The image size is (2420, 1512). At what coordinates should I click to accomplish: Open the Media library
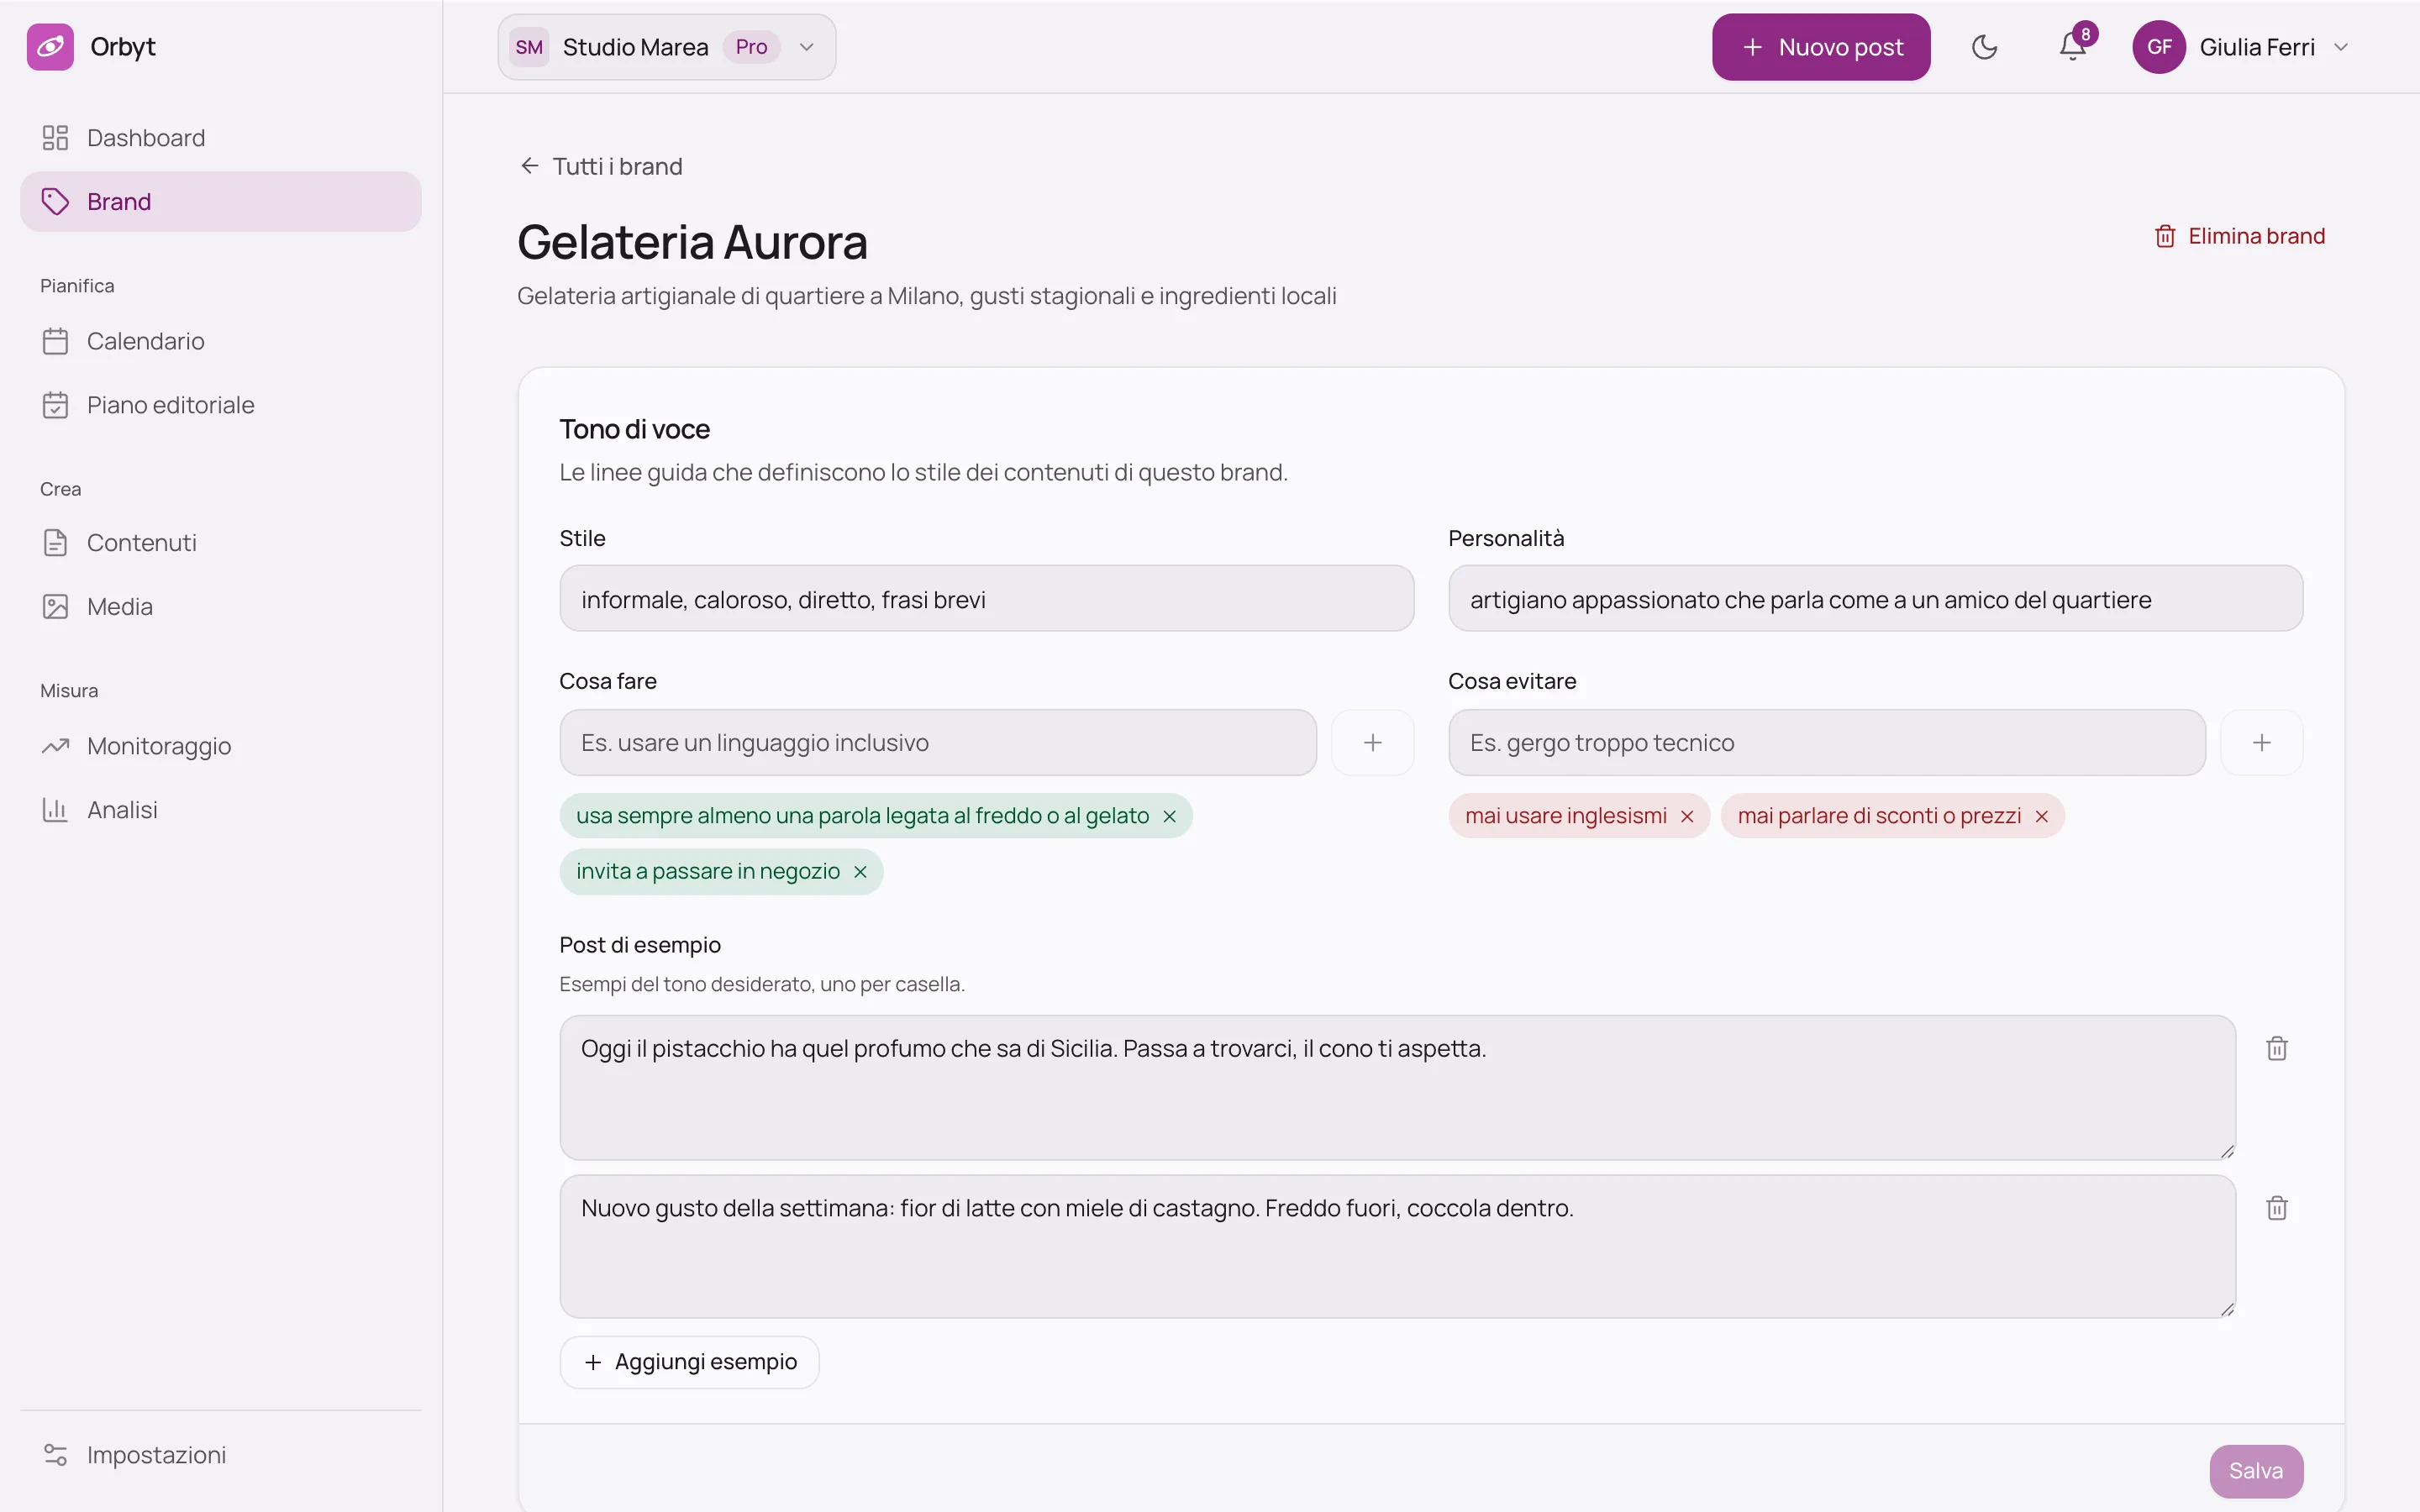click(220, 607)
